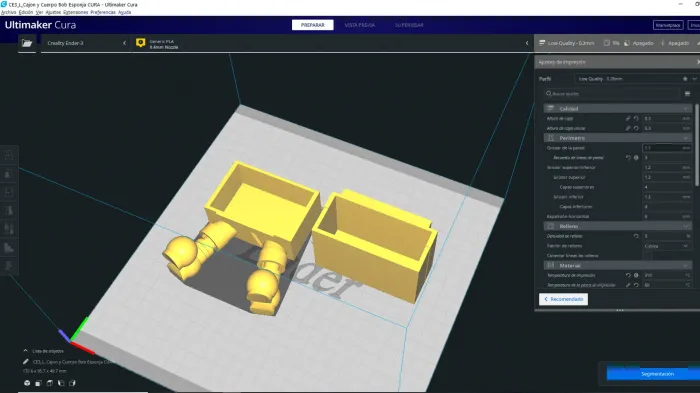Image resolution: width=700 pixels, height=393 pixels.
Task: Click pencil icon to rename the object
Action: tap(25, 362)
